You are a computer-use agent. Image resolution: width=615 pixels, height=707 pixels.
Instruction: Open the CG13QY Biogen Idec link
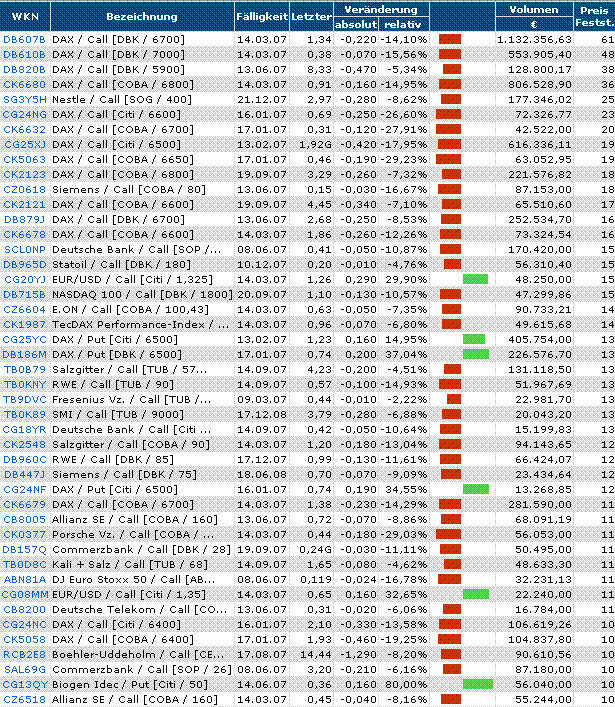[x=25, y=684]
